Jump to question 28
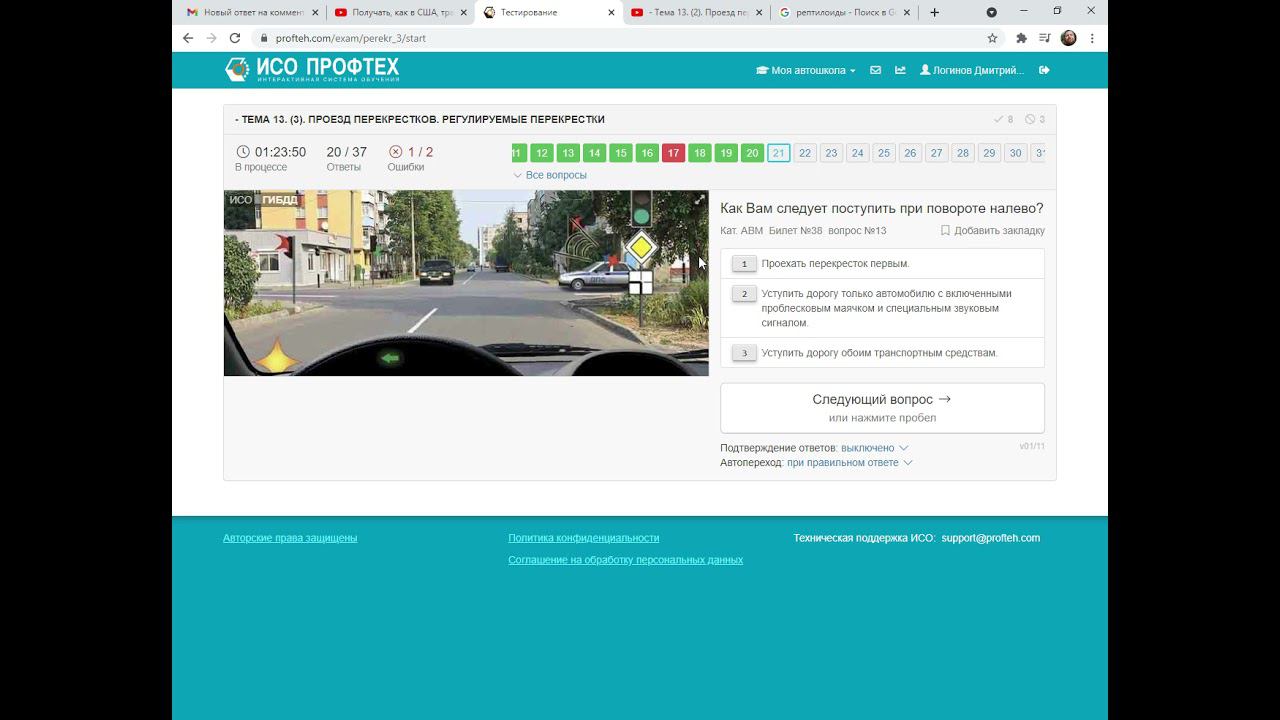Viewport: 1280px width, 720px height. point(963,153)
